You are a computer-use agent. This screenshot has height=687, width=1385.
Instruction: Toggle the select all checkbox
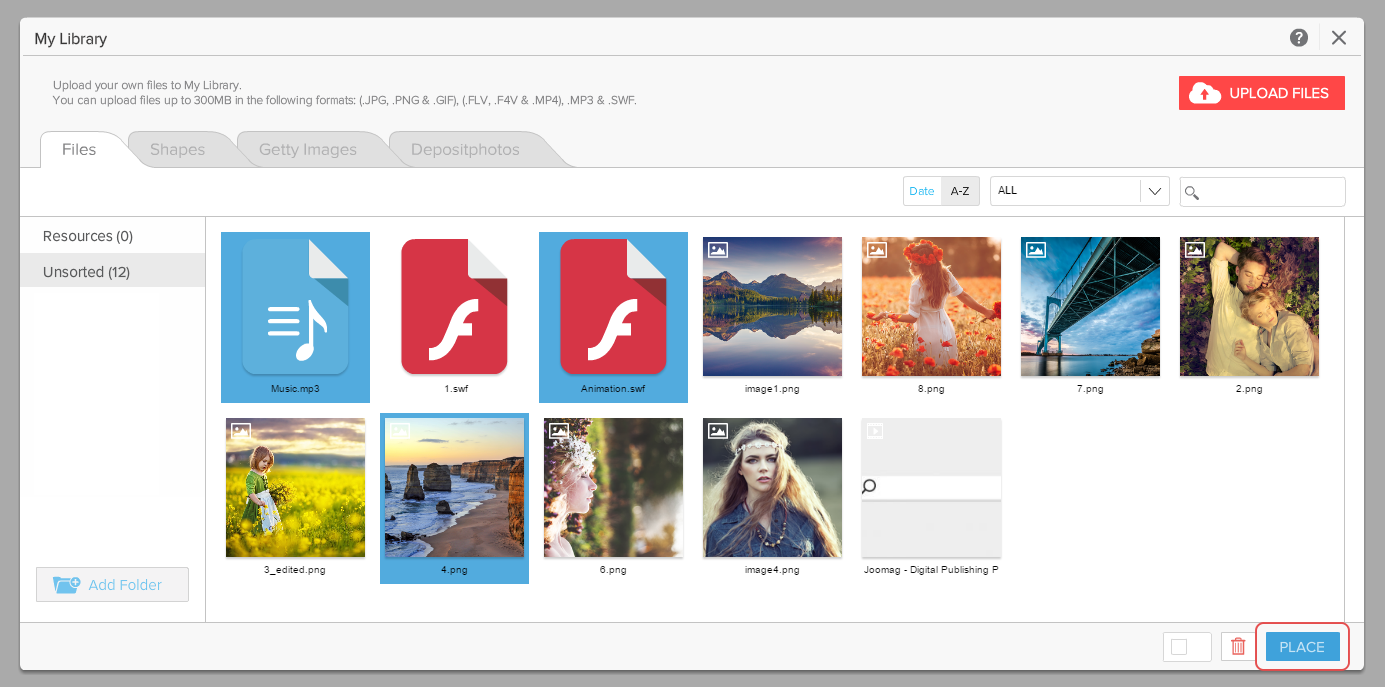click(x=1179, y=647)
